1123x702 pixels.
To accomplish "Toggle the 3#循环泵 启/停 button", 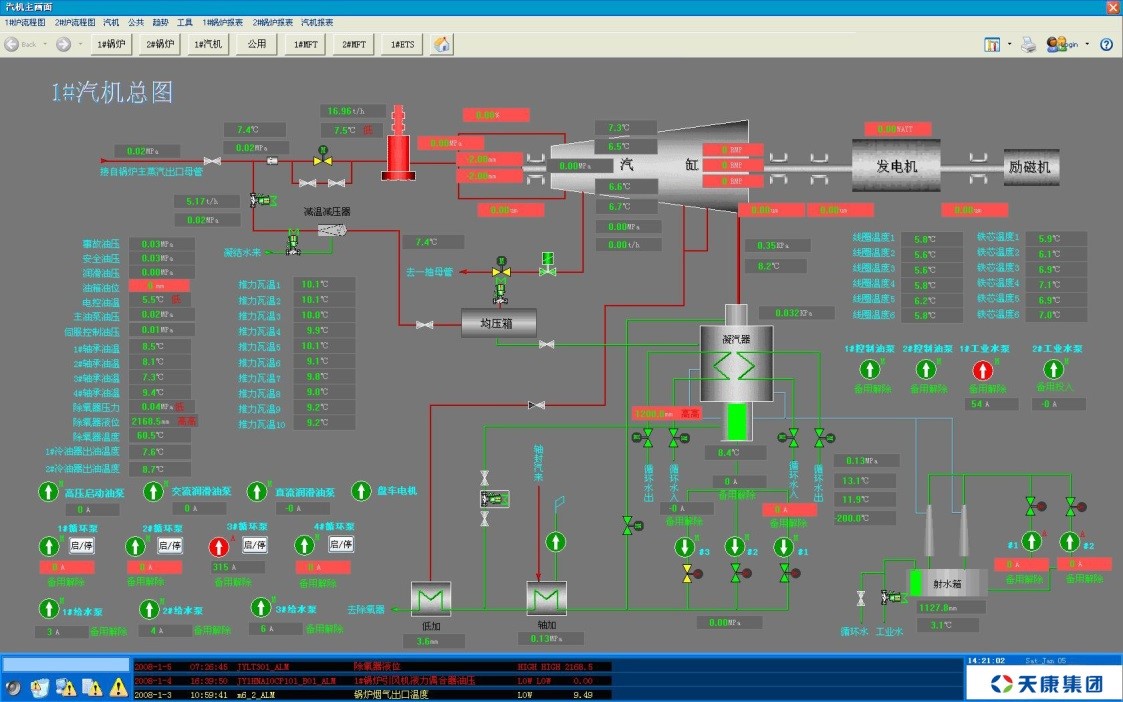I will click(254, 545).
